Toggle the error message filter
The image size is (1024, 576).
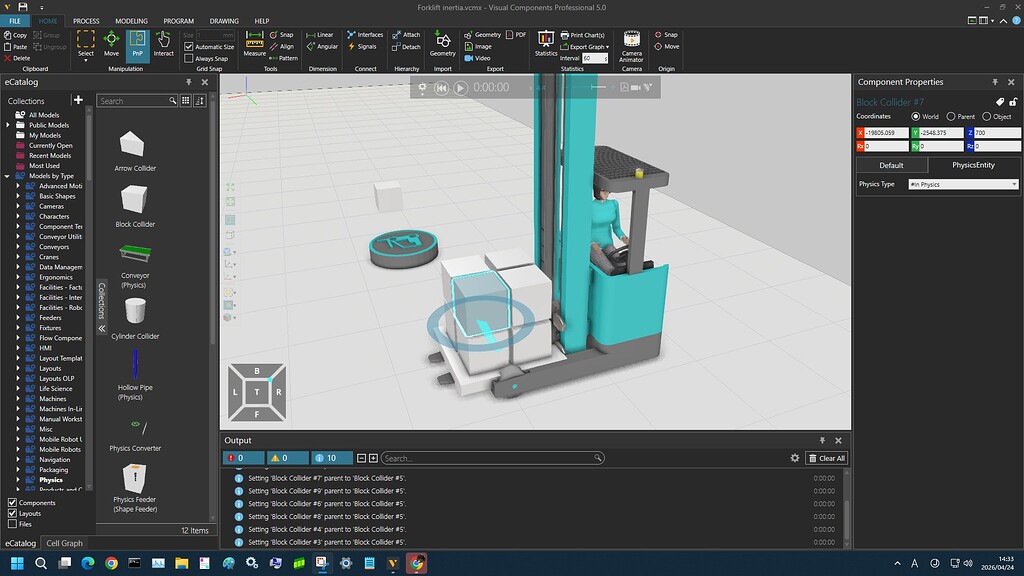[x=244, y=458]
